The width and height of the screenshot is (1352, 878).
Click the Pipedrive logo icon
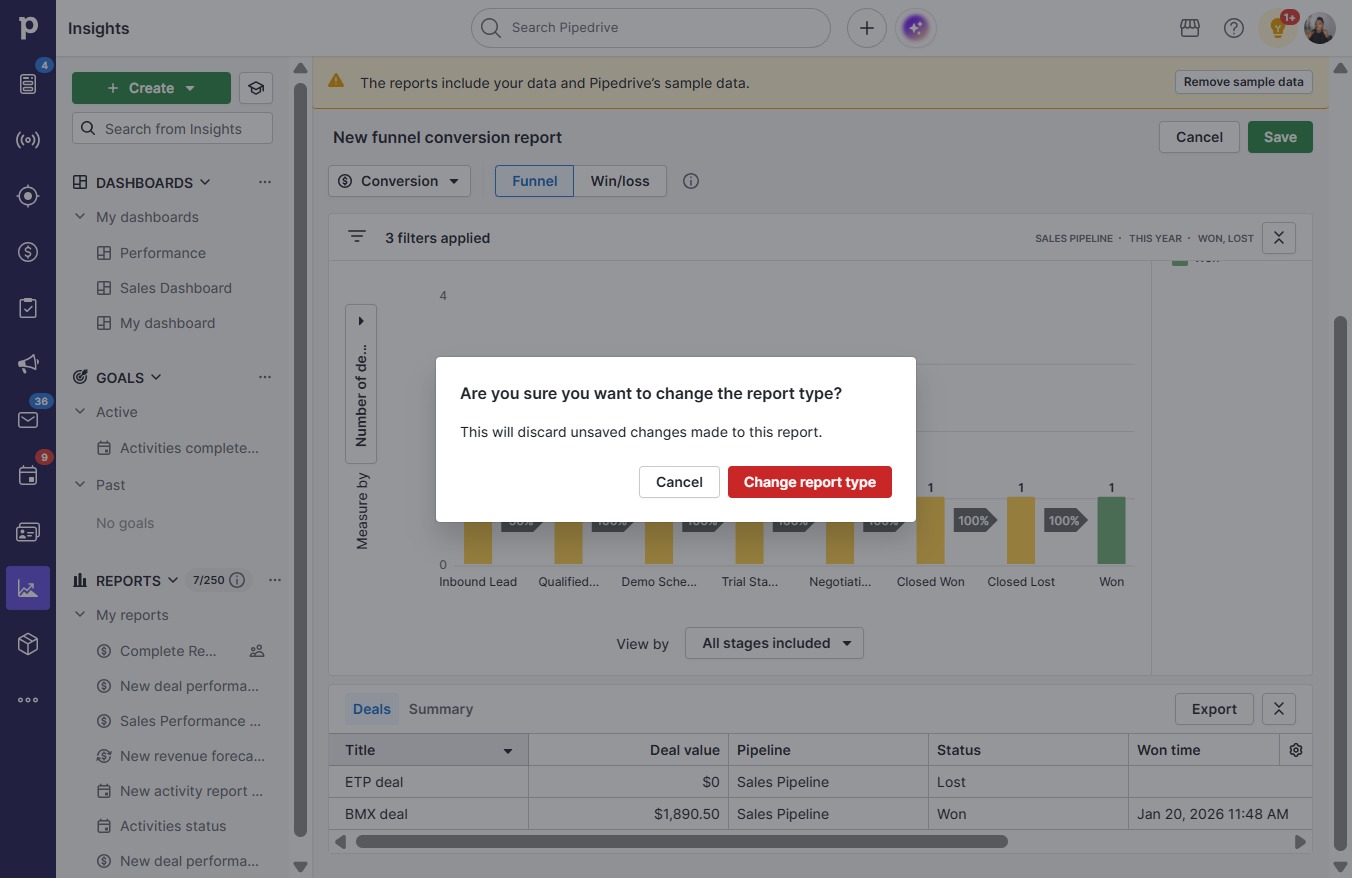pyautogui.click(x=28, y=28)
